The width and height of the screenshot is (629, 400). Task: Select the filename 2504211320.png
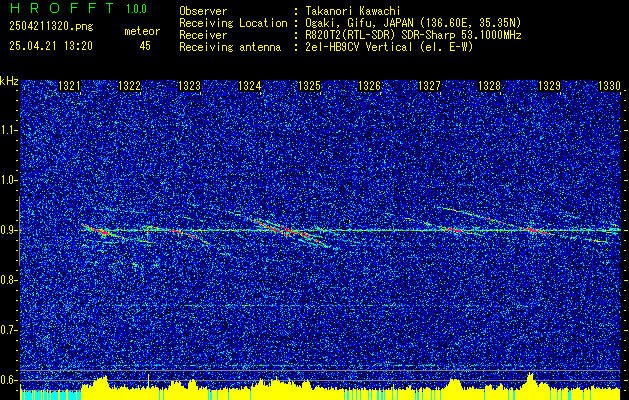click(51, 26)
